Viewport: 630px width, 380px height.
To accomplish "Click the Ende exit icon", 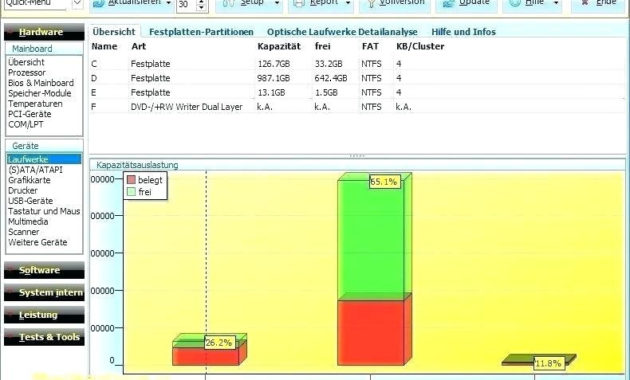I will 585,3.
